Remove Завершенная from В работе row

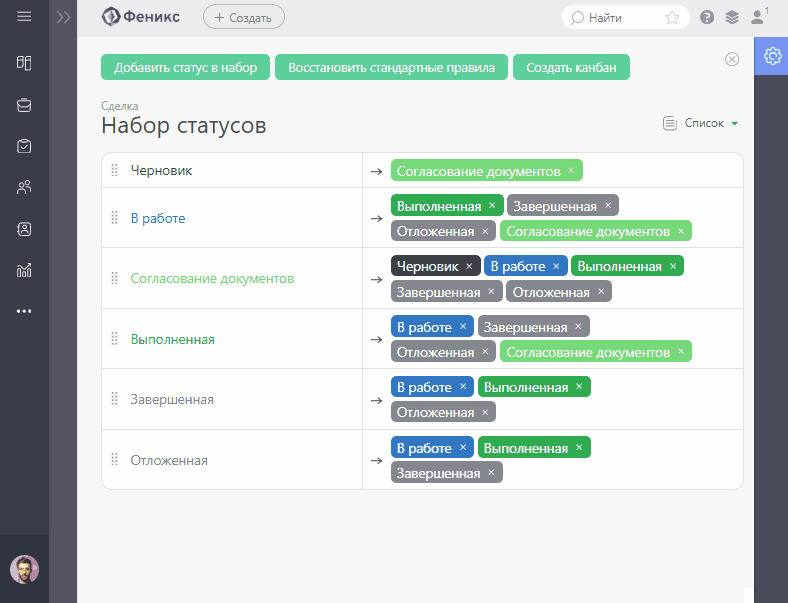[608, 206]
